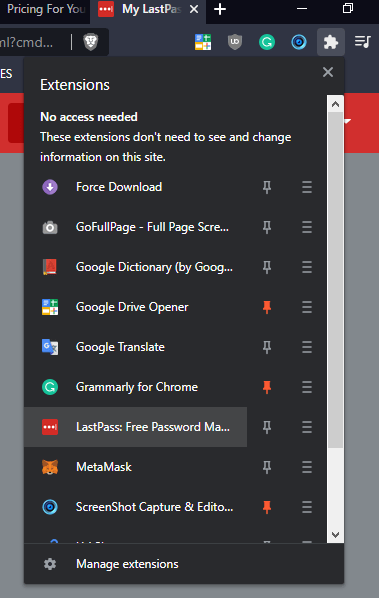The image size is (379, 598).
Task: Click the MetaMask fox icon
Action: coord(50,467)
